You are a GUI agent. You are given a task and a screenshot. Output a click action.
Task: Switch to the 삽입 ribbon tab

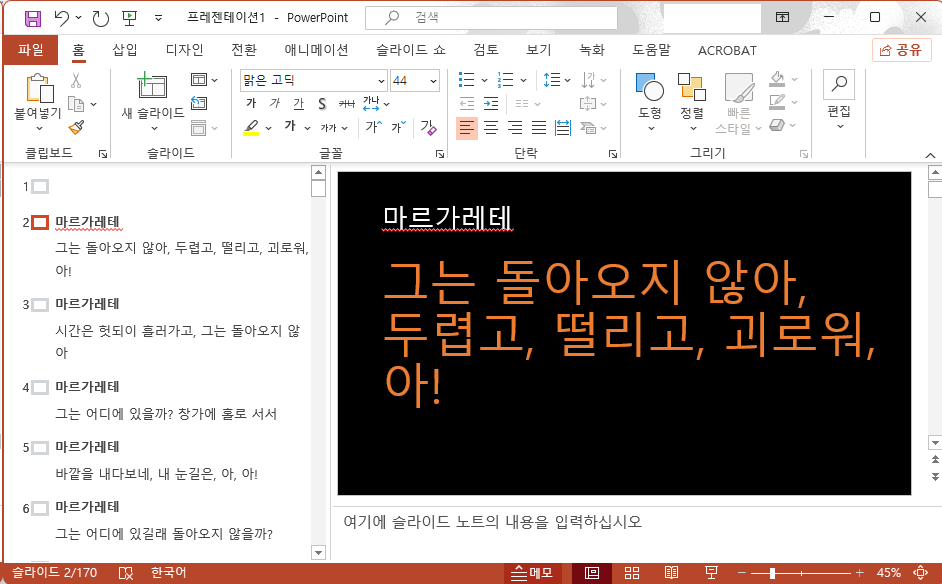coord(123,49)
